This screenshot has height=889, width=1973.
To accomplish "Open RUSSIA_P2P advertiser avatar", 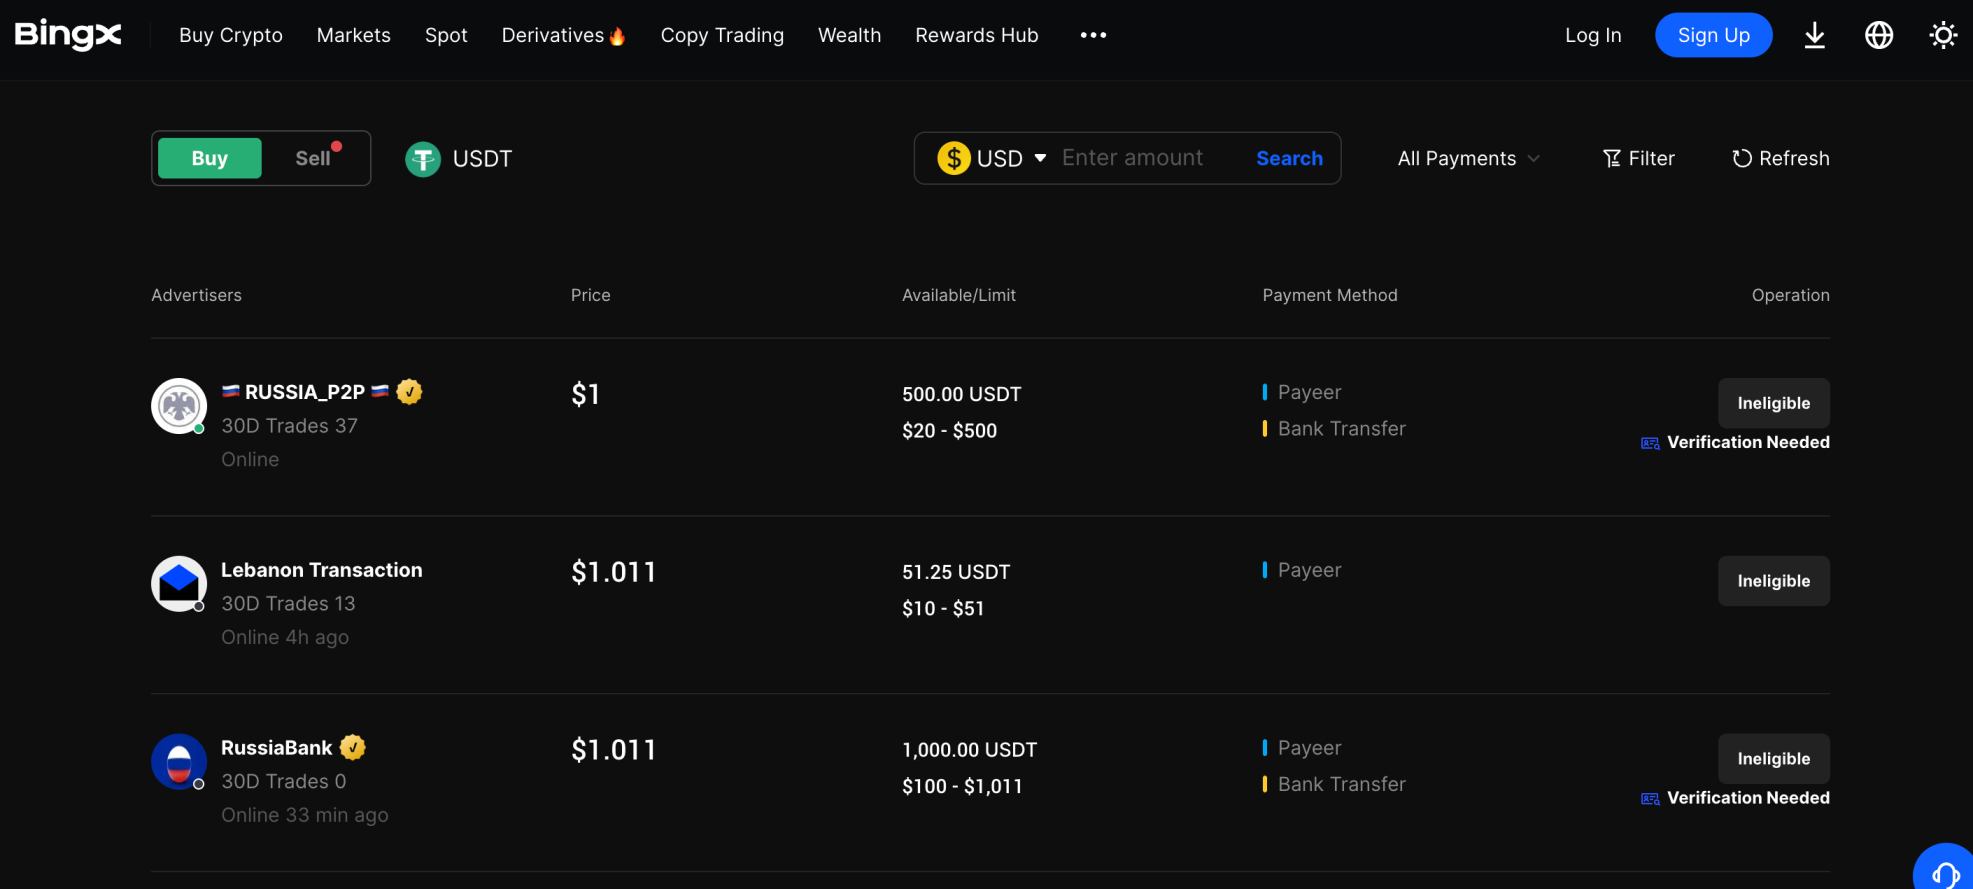I will tap(179, 406).
